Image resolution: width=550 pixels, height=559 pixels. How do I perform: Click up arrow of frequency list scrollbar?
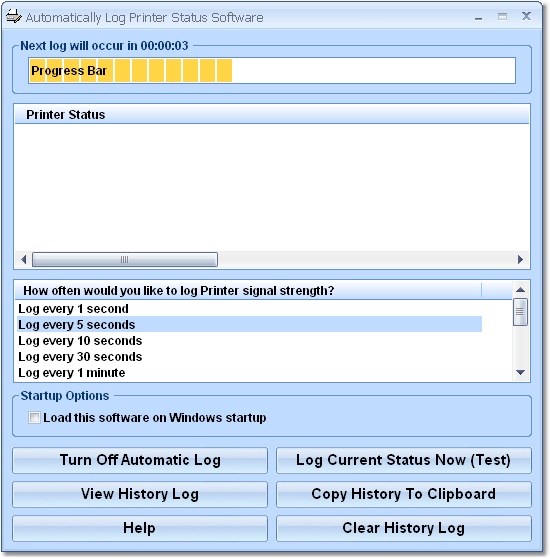point(520,289)
